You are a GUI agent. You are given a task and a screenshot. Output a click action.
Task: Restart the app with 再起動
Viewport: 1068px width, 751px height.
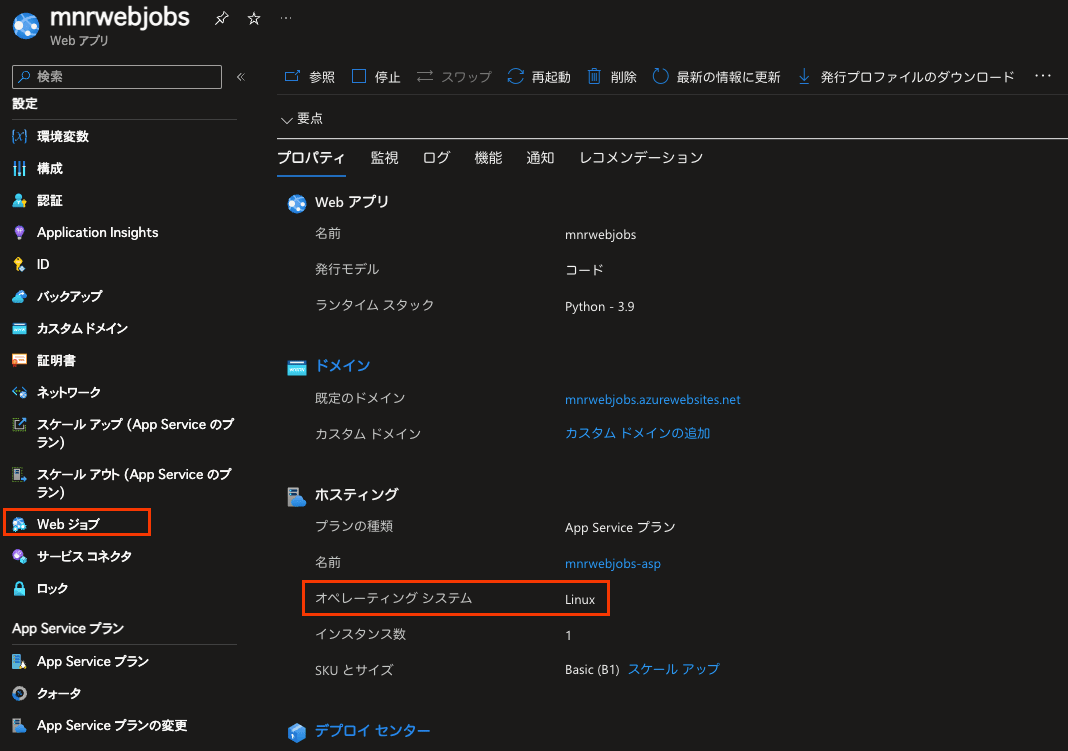pos(539,77)
